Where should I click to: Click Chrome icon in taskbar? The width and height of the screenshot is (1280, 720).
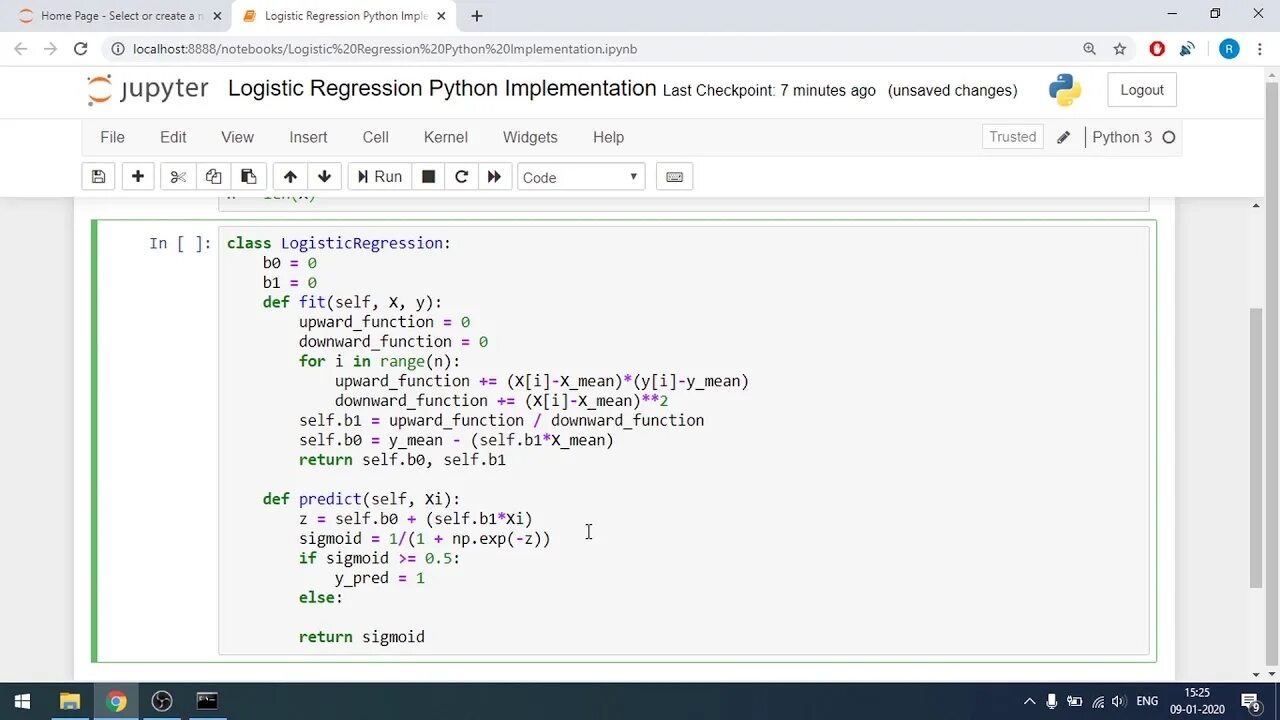click(x=116, y=701)
